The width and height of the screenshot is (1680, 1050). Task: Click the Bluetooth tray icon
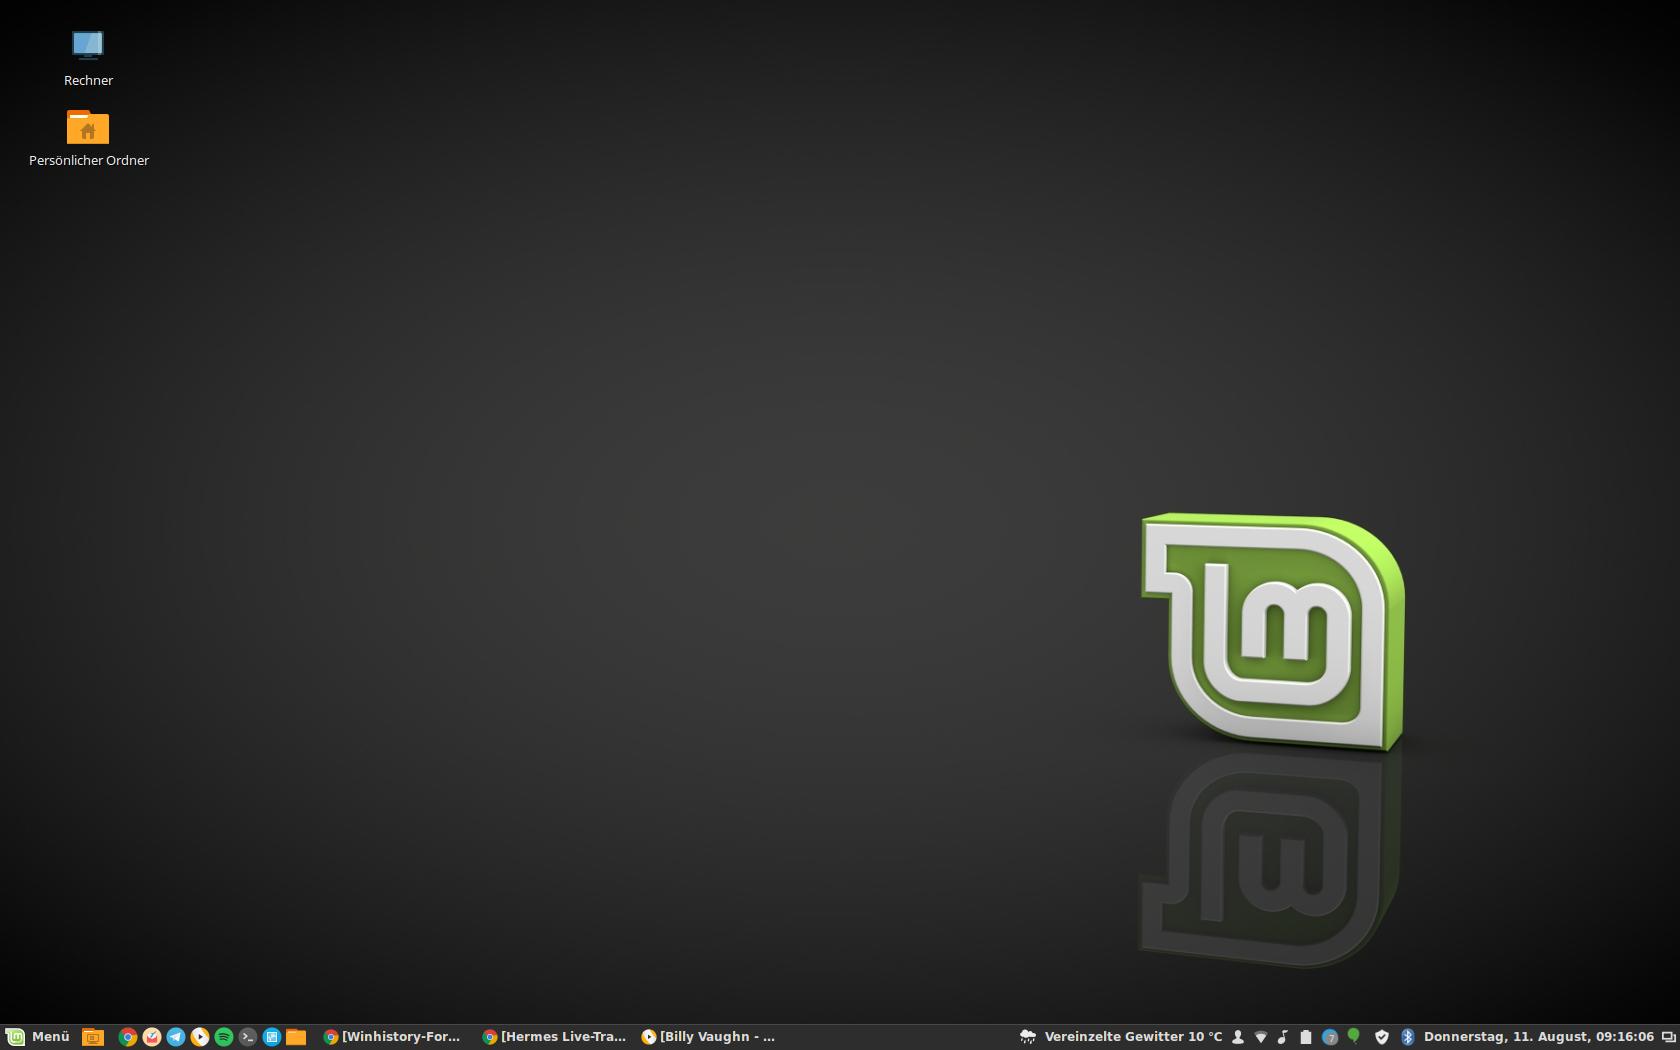1407,1037
